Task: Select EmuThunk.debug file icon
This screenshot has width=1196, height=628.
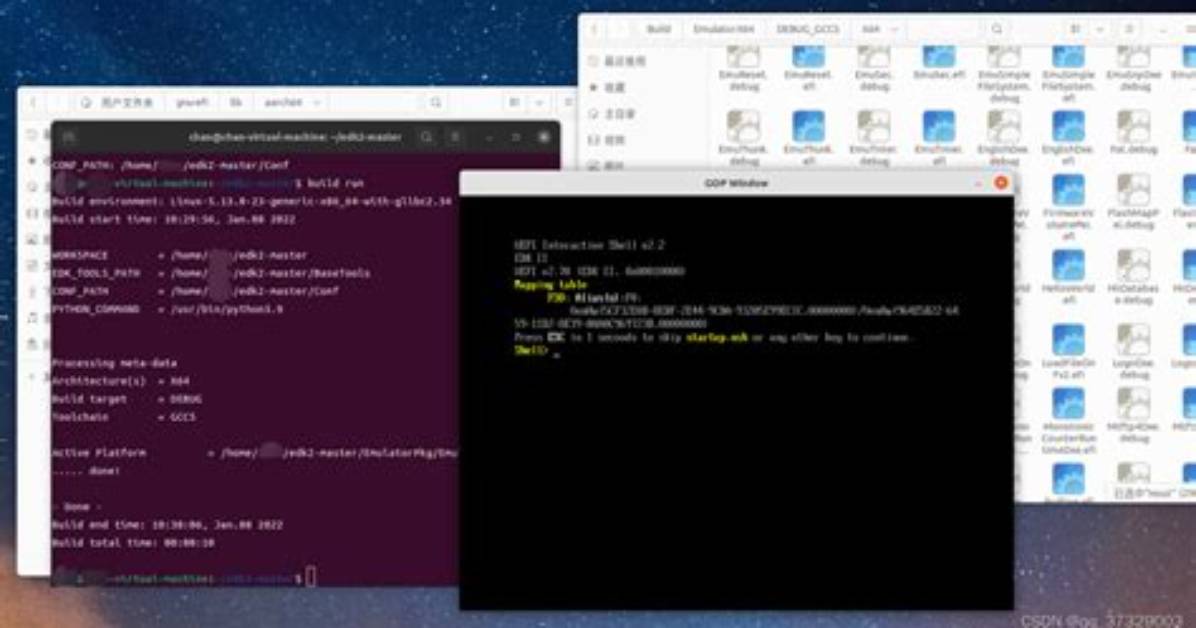Action: pyautogui.click(x=743, y=126)
